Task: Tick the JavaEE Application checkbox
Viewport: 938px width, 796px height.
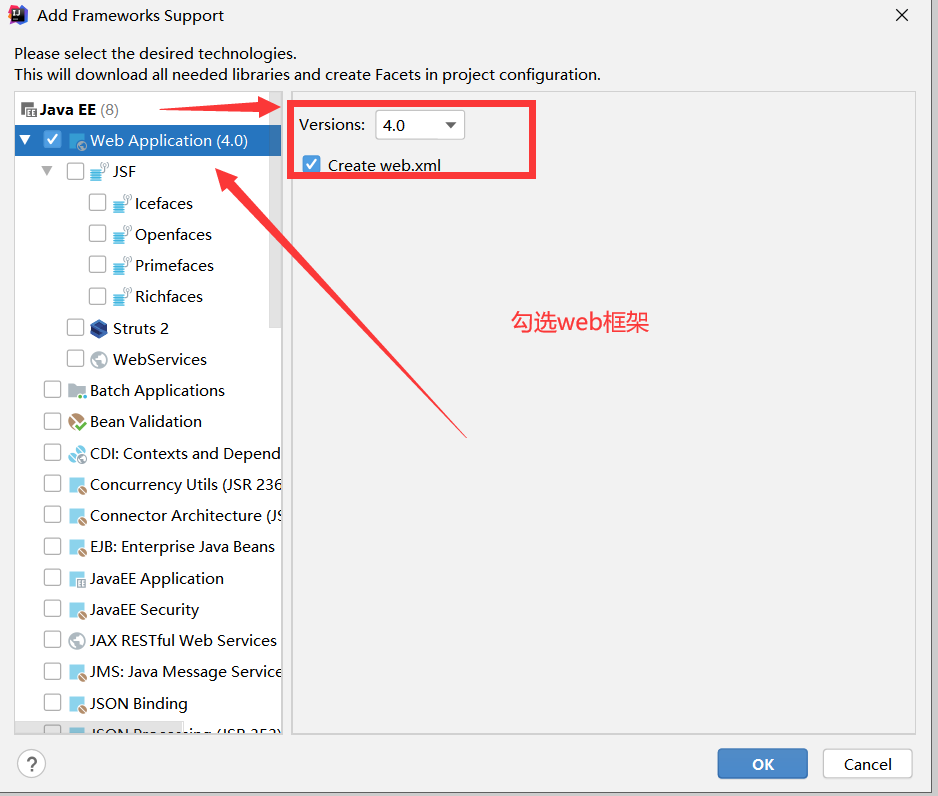Action: 53,577
